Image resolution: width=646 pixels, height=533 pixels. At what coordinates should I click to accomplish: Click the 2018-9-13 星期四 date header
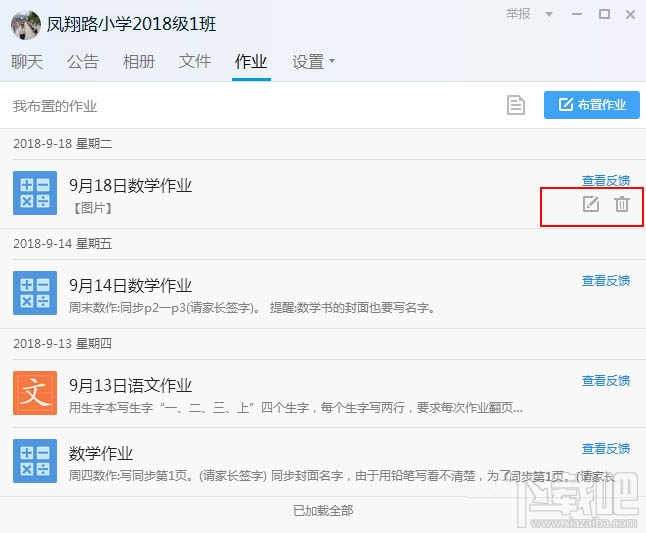click(x=63, y=344)
